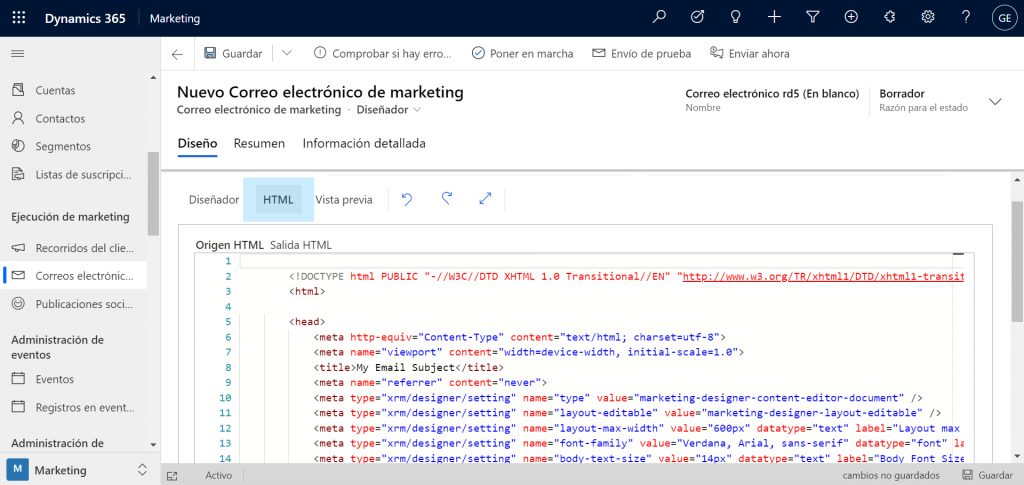This screenshot has height=485, width=1024.
Task: Open the Dynamics 365 app launcher grid
Action: [x=18, y=18]
